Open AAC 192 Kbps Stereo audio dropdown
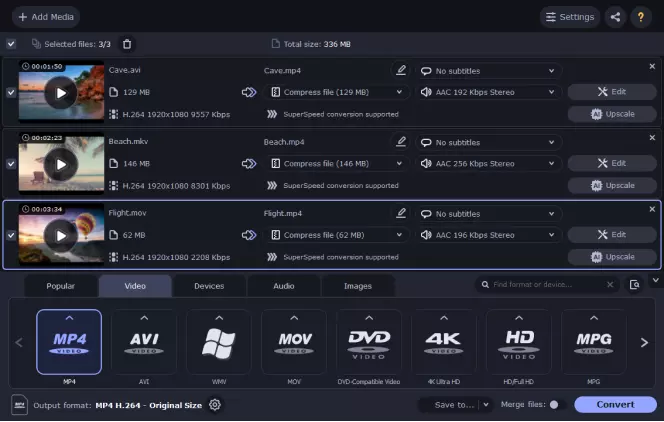 (x=489, y=92)
